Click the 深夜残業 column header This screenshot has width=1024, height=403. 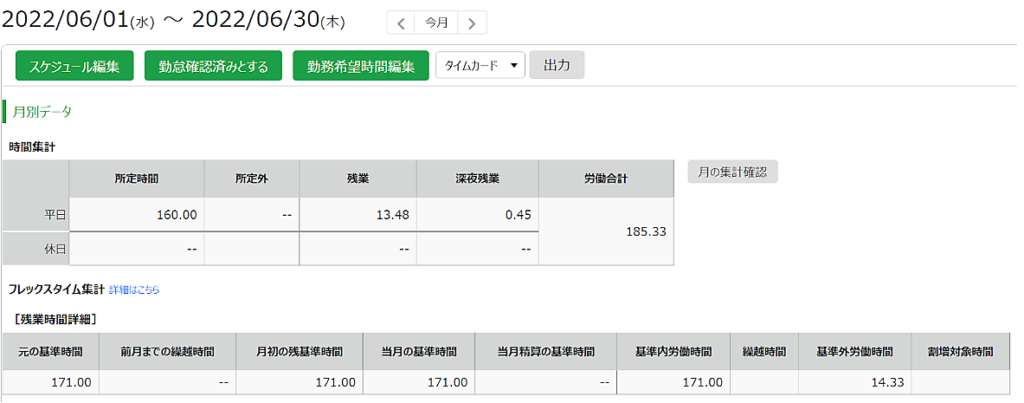coord(477,178)
